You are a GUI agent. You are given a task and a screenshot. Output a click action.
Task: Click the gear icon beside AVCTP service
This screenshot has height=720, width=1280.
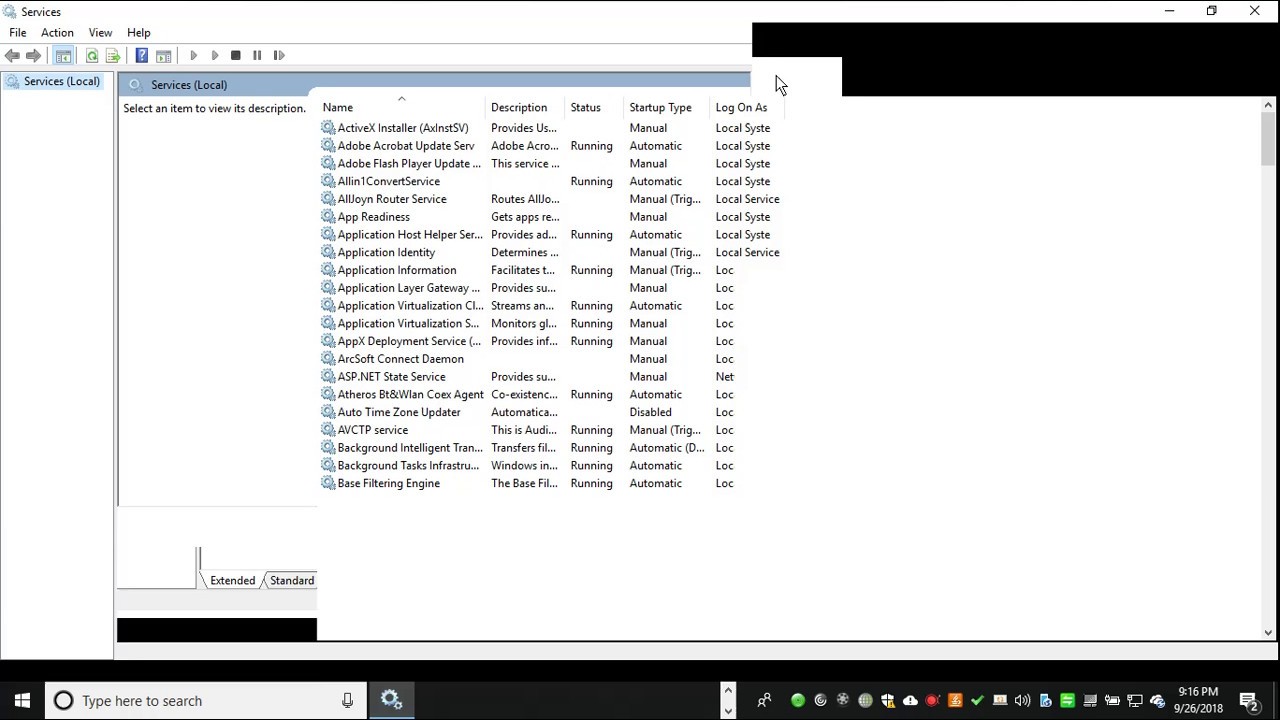point(328,430)
